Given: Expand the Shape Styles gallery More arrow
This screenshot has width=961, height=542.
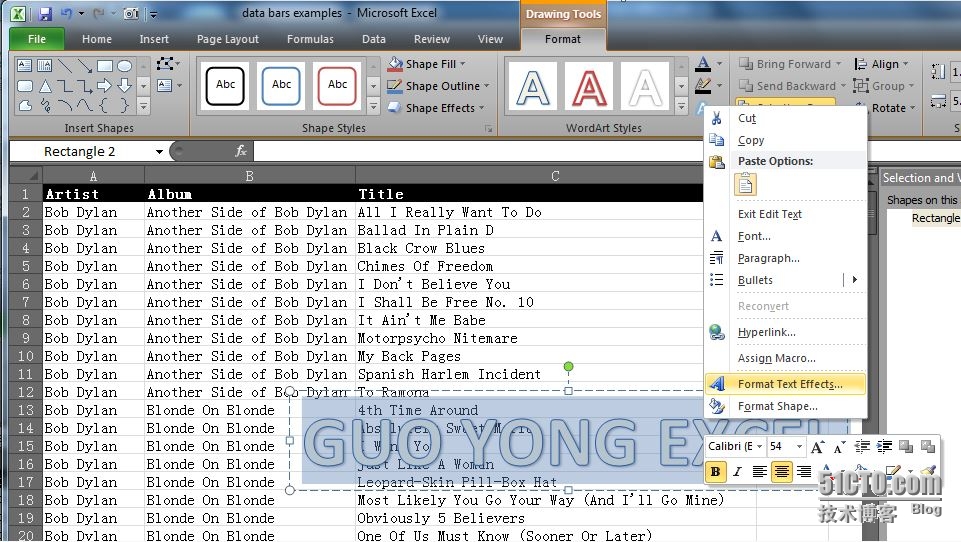Looking at the screenshot, I should pos(373,106).
